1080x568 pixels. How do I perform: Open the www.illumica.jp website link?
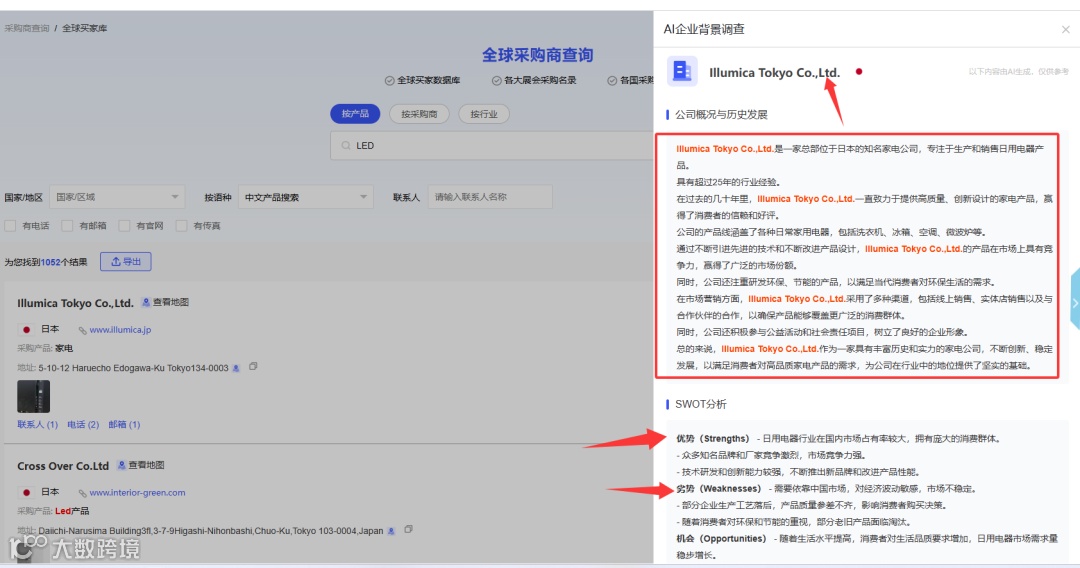click(x=121, y=330)
